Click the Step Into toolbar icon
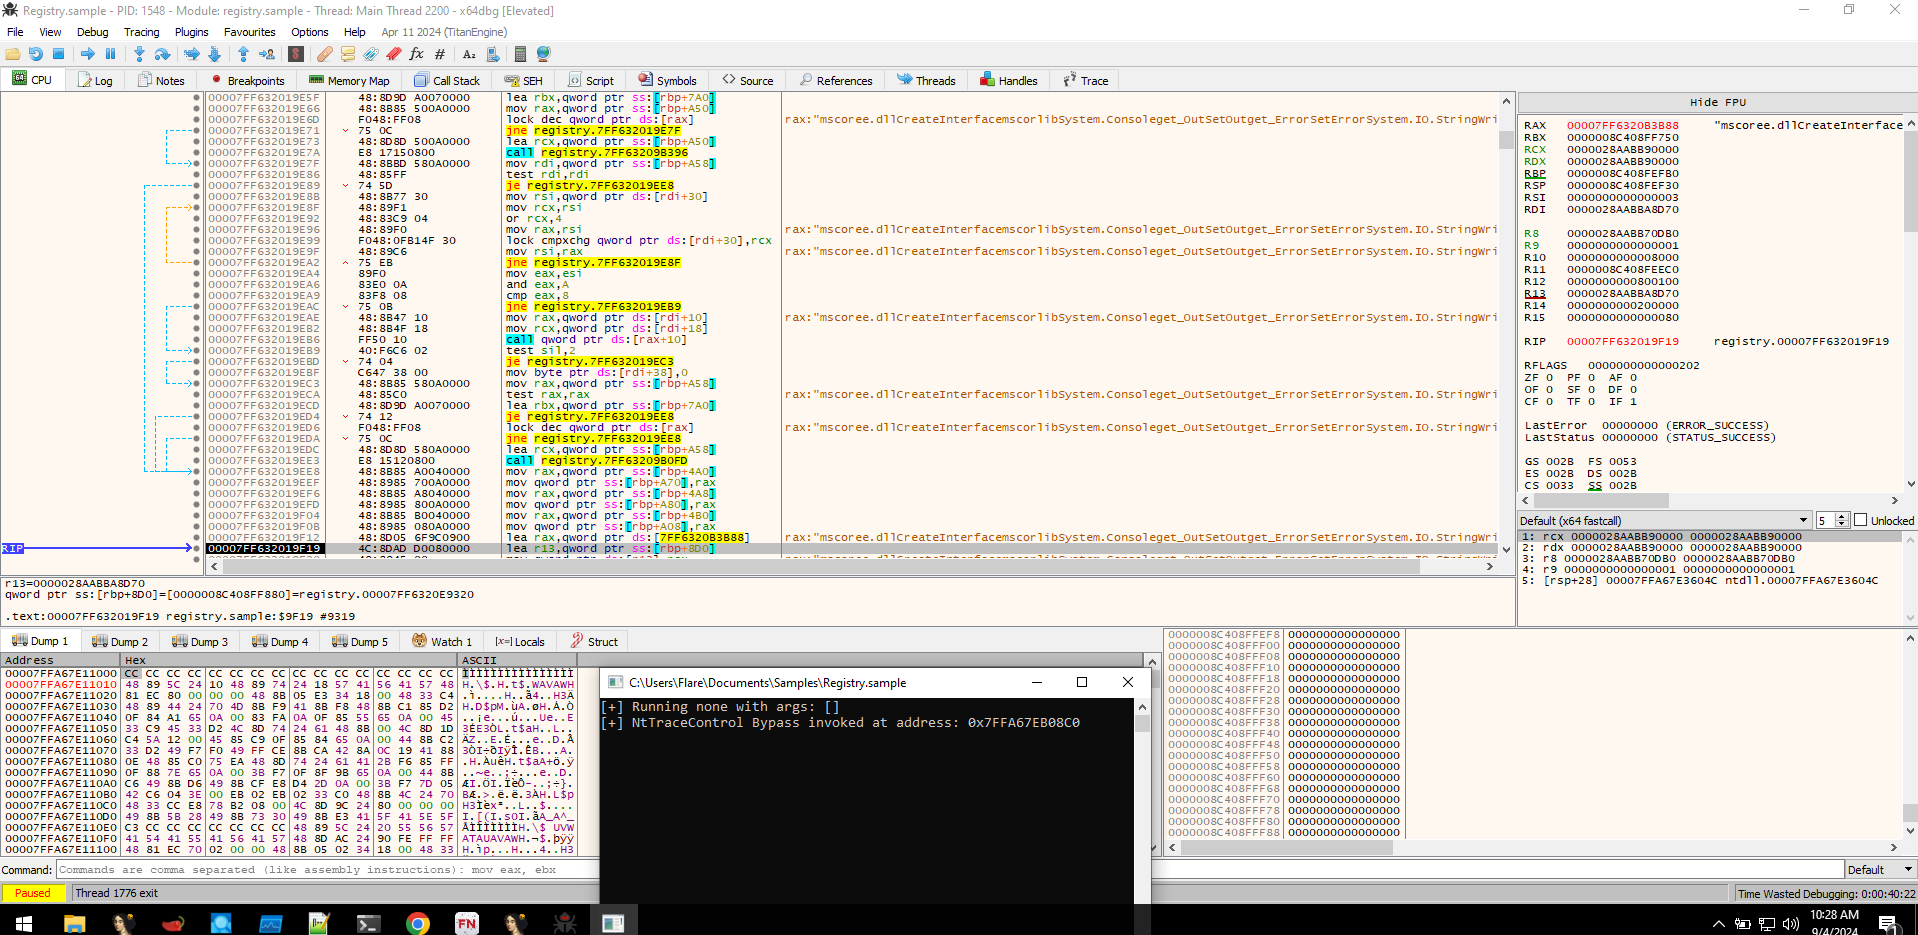 pyautogui.click(x=139, y=54)
